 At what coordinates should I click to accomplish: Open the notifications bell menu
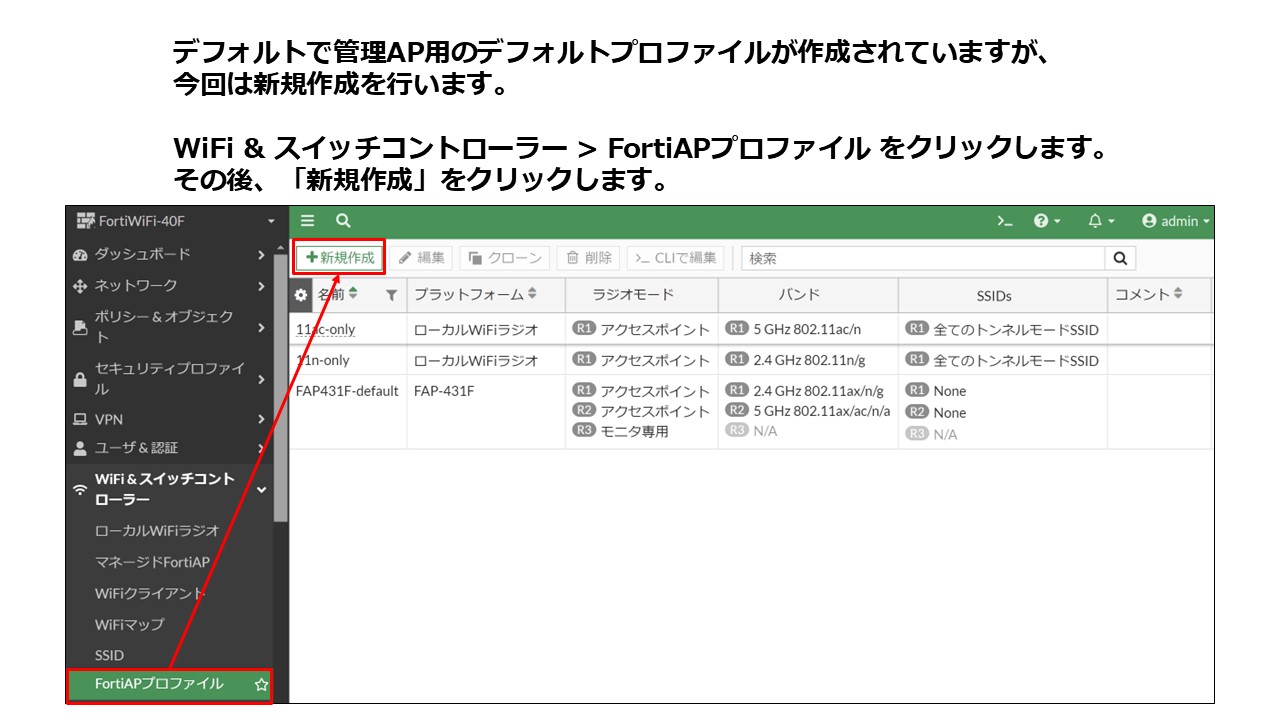tap(1101, 221)
